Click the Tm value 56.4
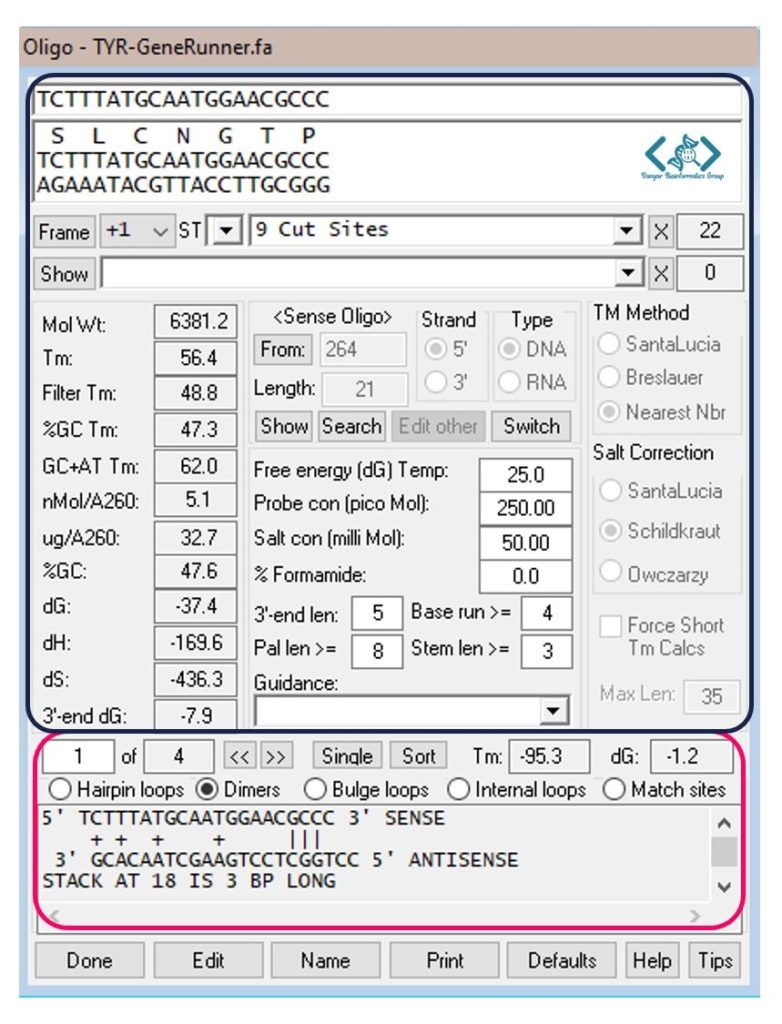 click(x=195, y=358)
